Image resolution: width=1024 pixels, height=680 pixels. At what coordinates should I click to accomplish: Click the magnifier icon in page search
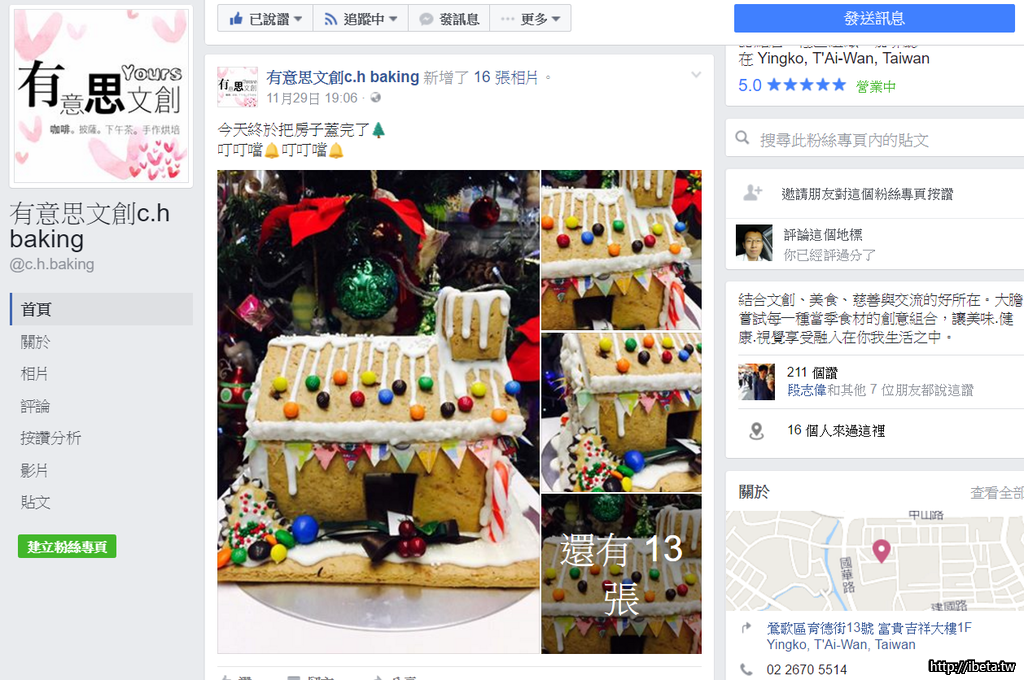[x=742, y=138]
